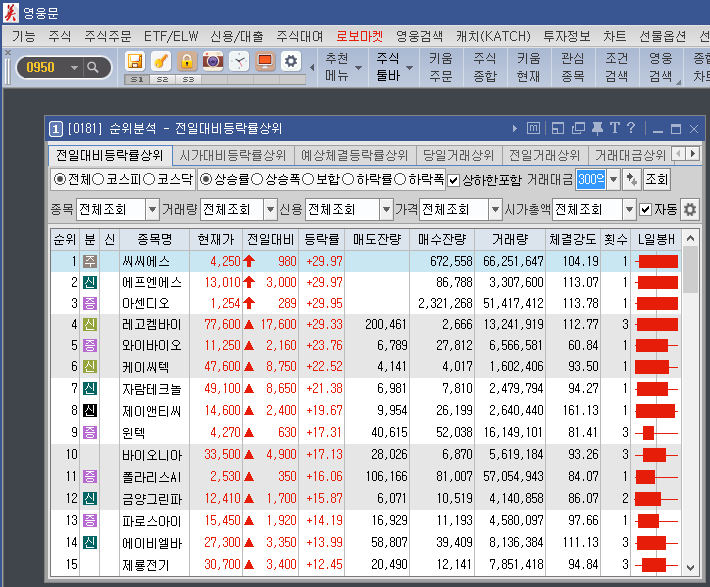This screenshot has height=587, width=710.
Task: Click the table scrollbar down arrow
Action: click(x=690, y=568)
